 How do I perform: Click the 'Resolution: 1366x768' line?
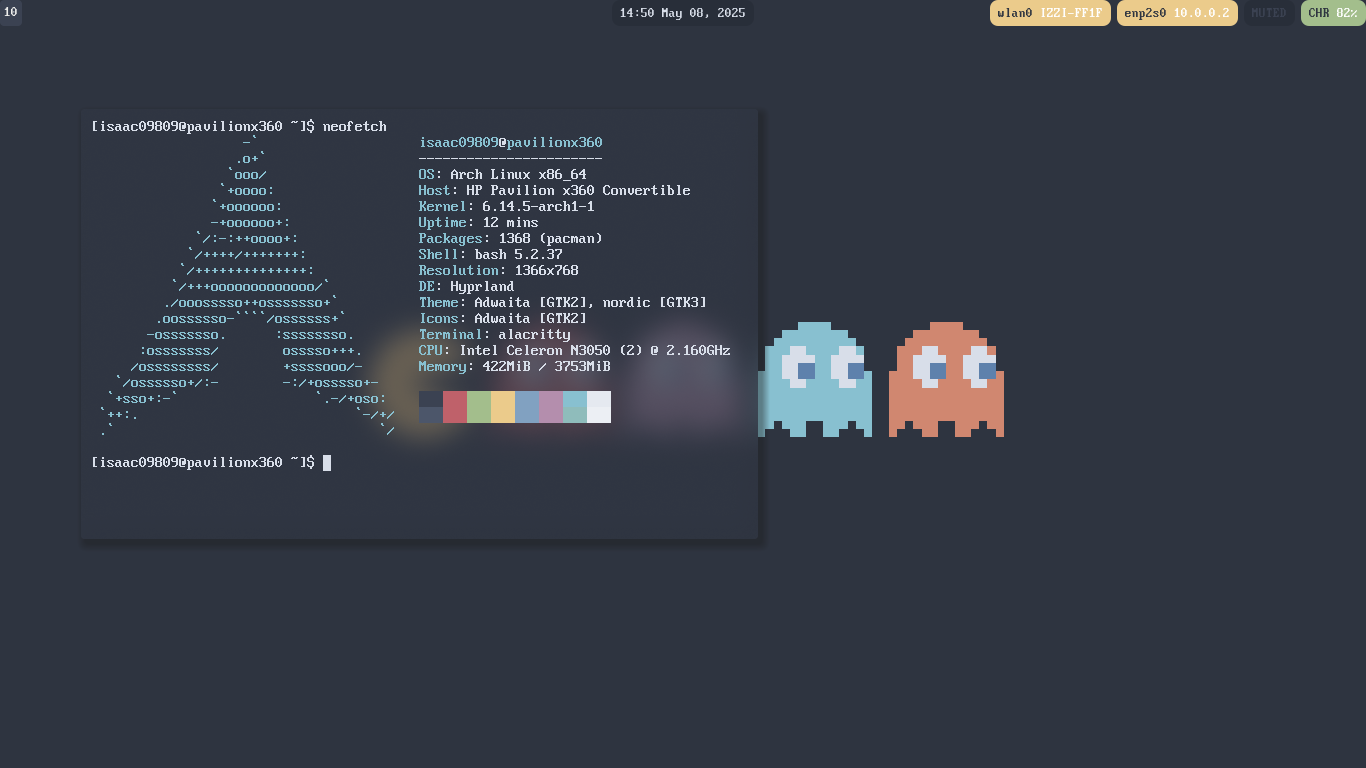pos(498,271)
